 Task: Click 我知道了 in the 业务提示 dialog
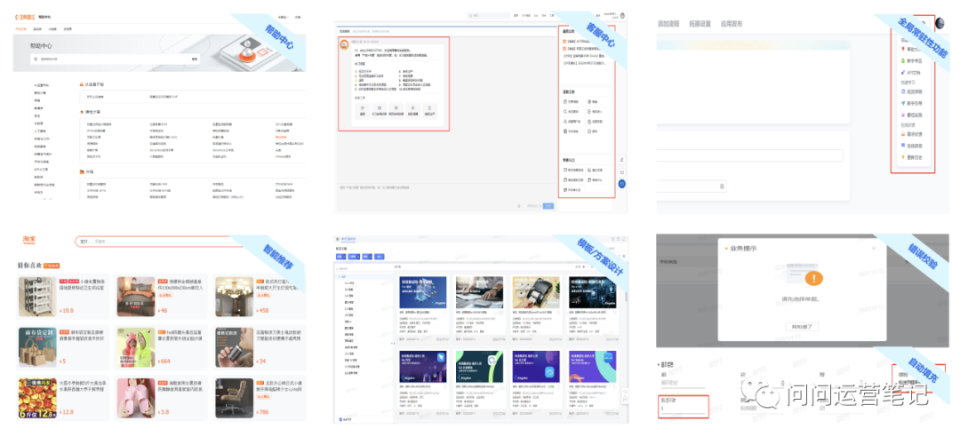pos(802,326)
